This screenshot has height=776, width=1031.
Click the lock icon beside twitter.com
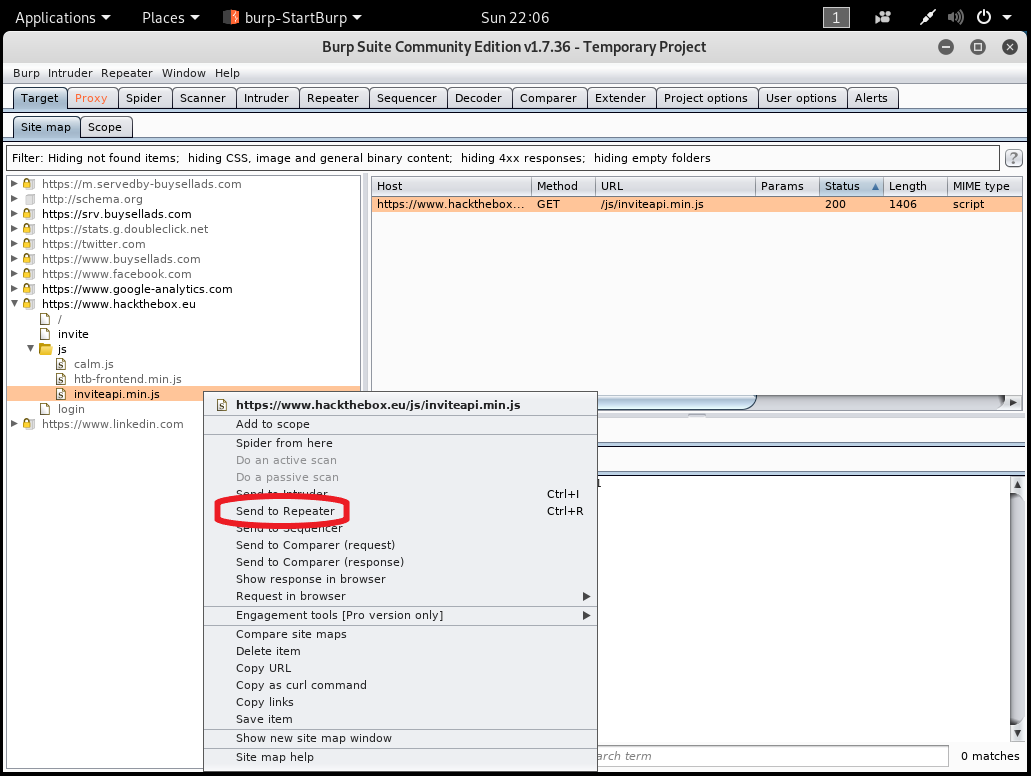(29, 244)
